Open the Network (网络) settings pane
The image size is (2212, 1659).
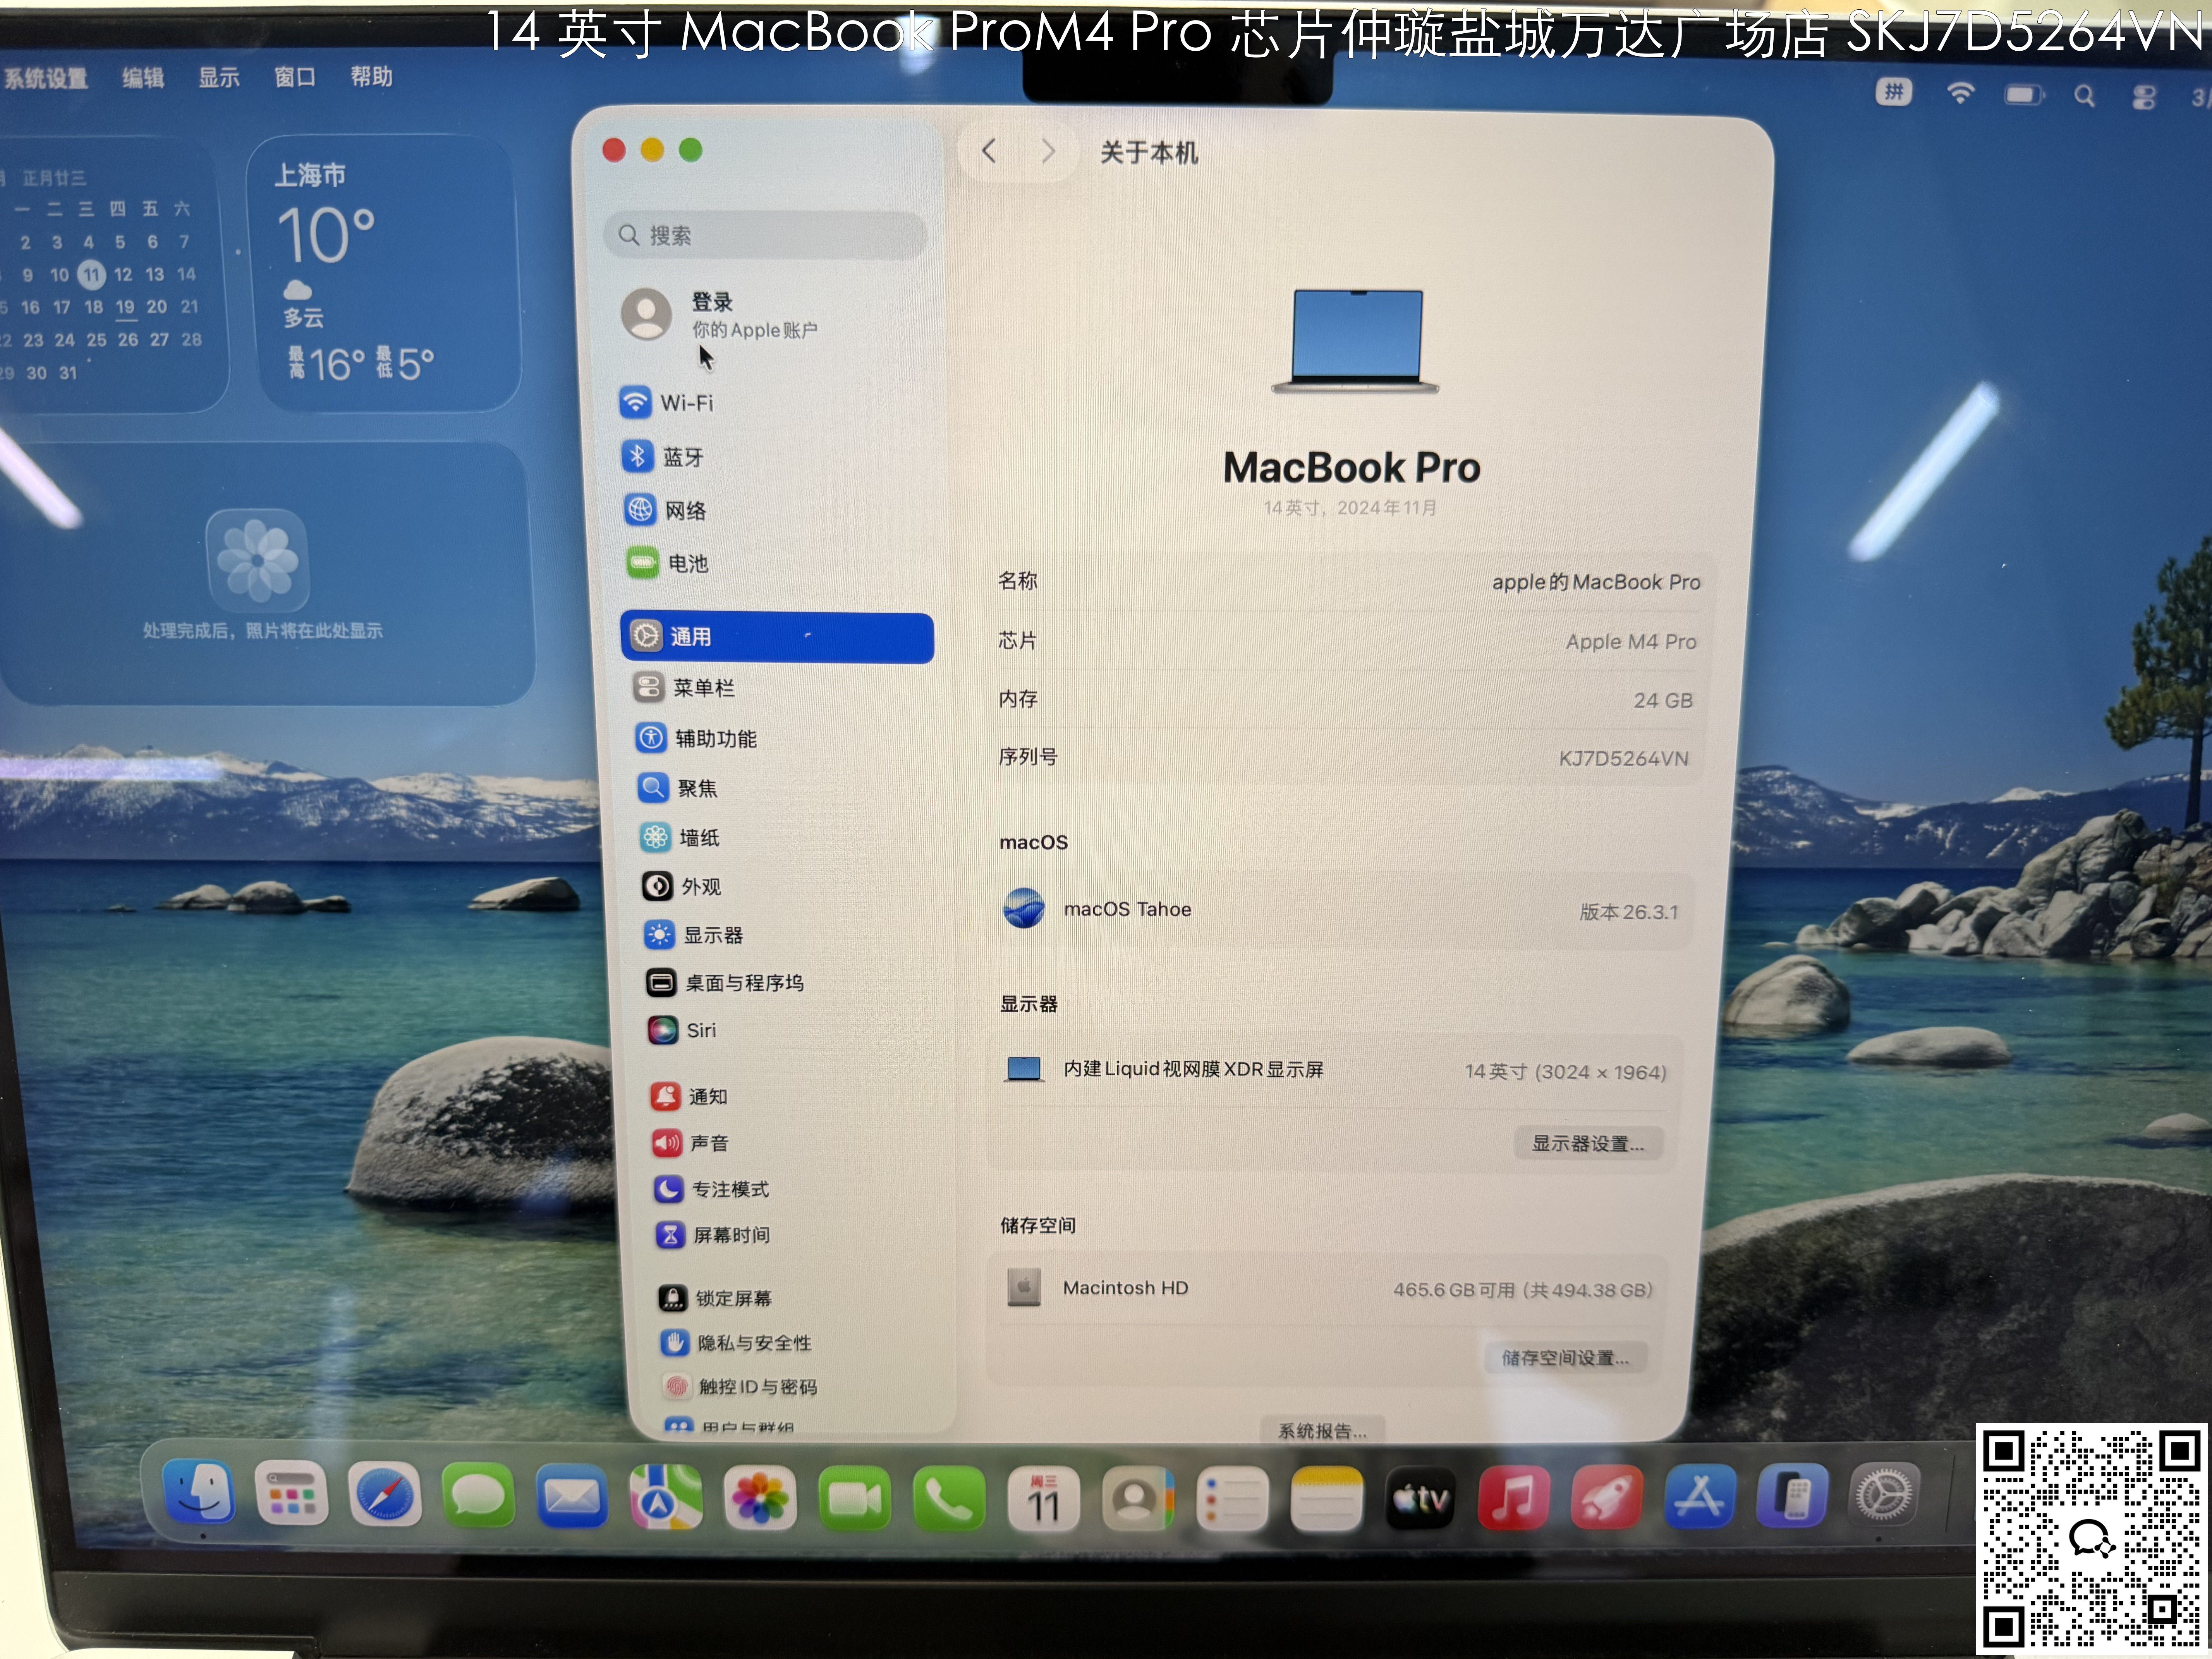(x=685, y=511)
